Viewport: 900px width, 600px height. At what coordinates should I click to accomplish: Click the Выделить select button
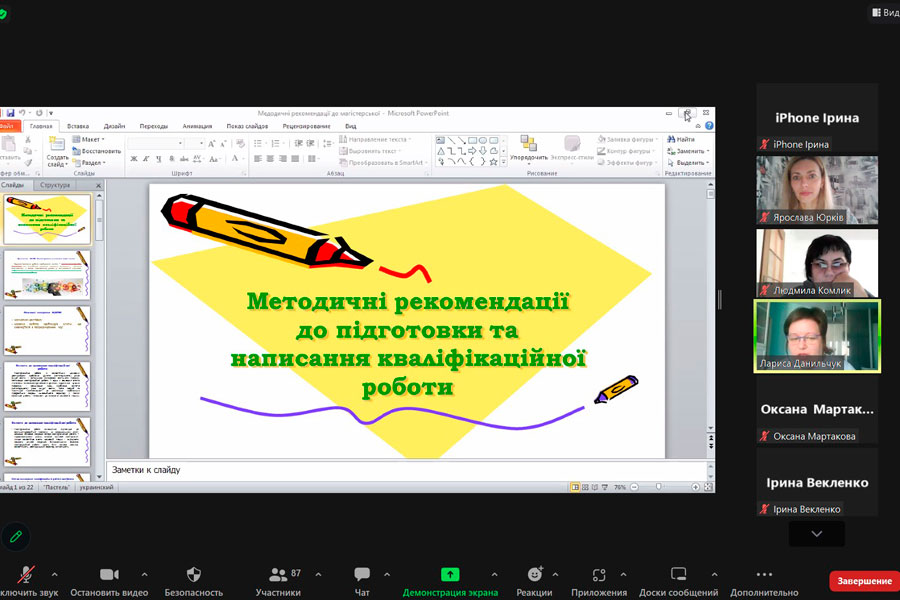point(688,162)
